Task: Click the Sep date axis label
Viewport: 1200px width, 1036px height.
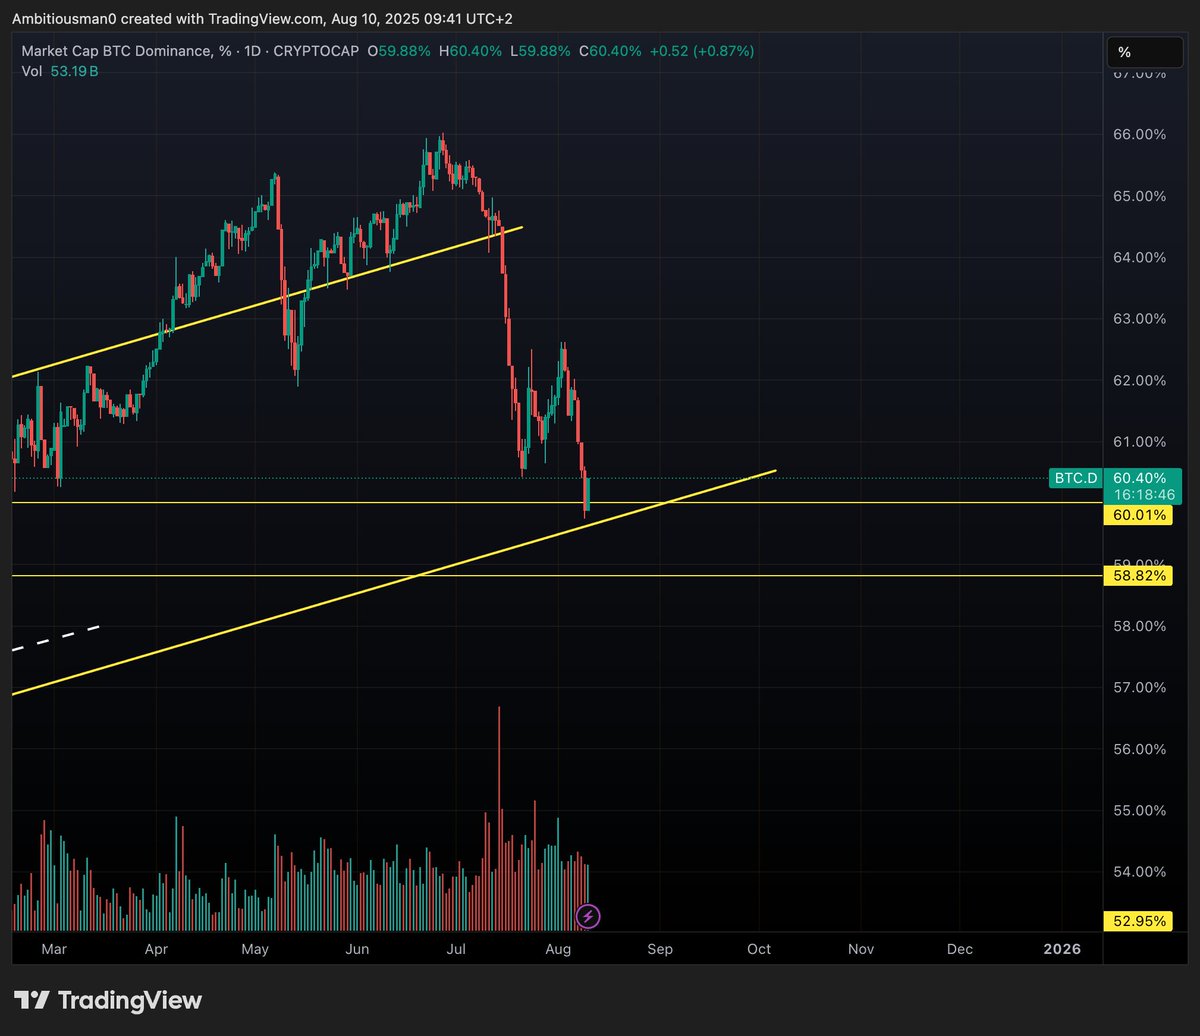Action: (660, 949)
